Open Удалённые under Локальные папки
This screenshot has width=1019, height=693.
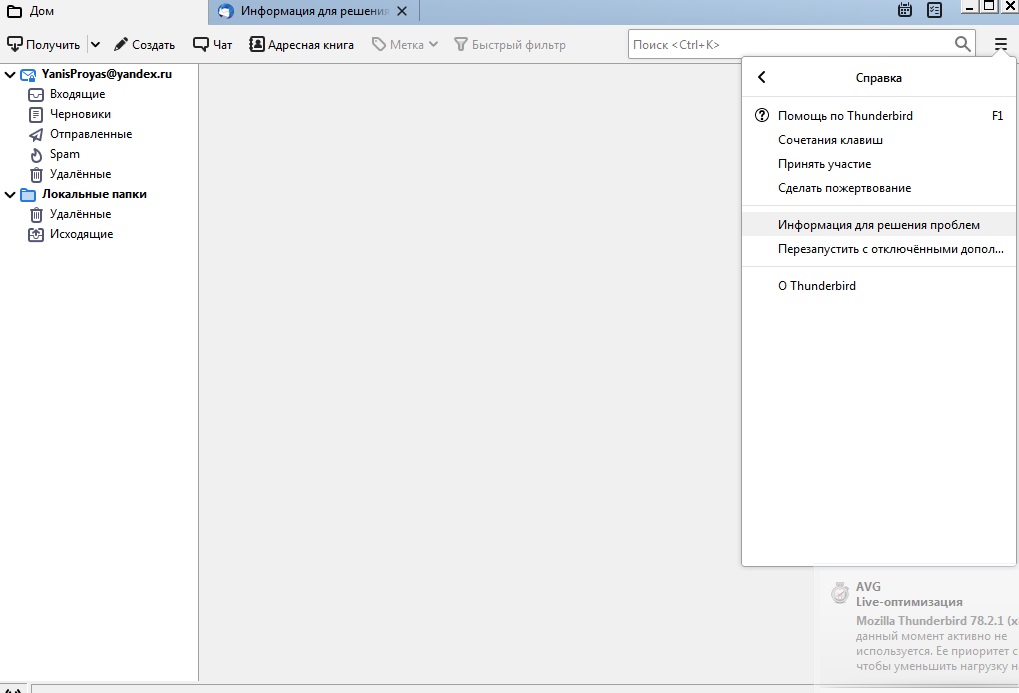81,215
